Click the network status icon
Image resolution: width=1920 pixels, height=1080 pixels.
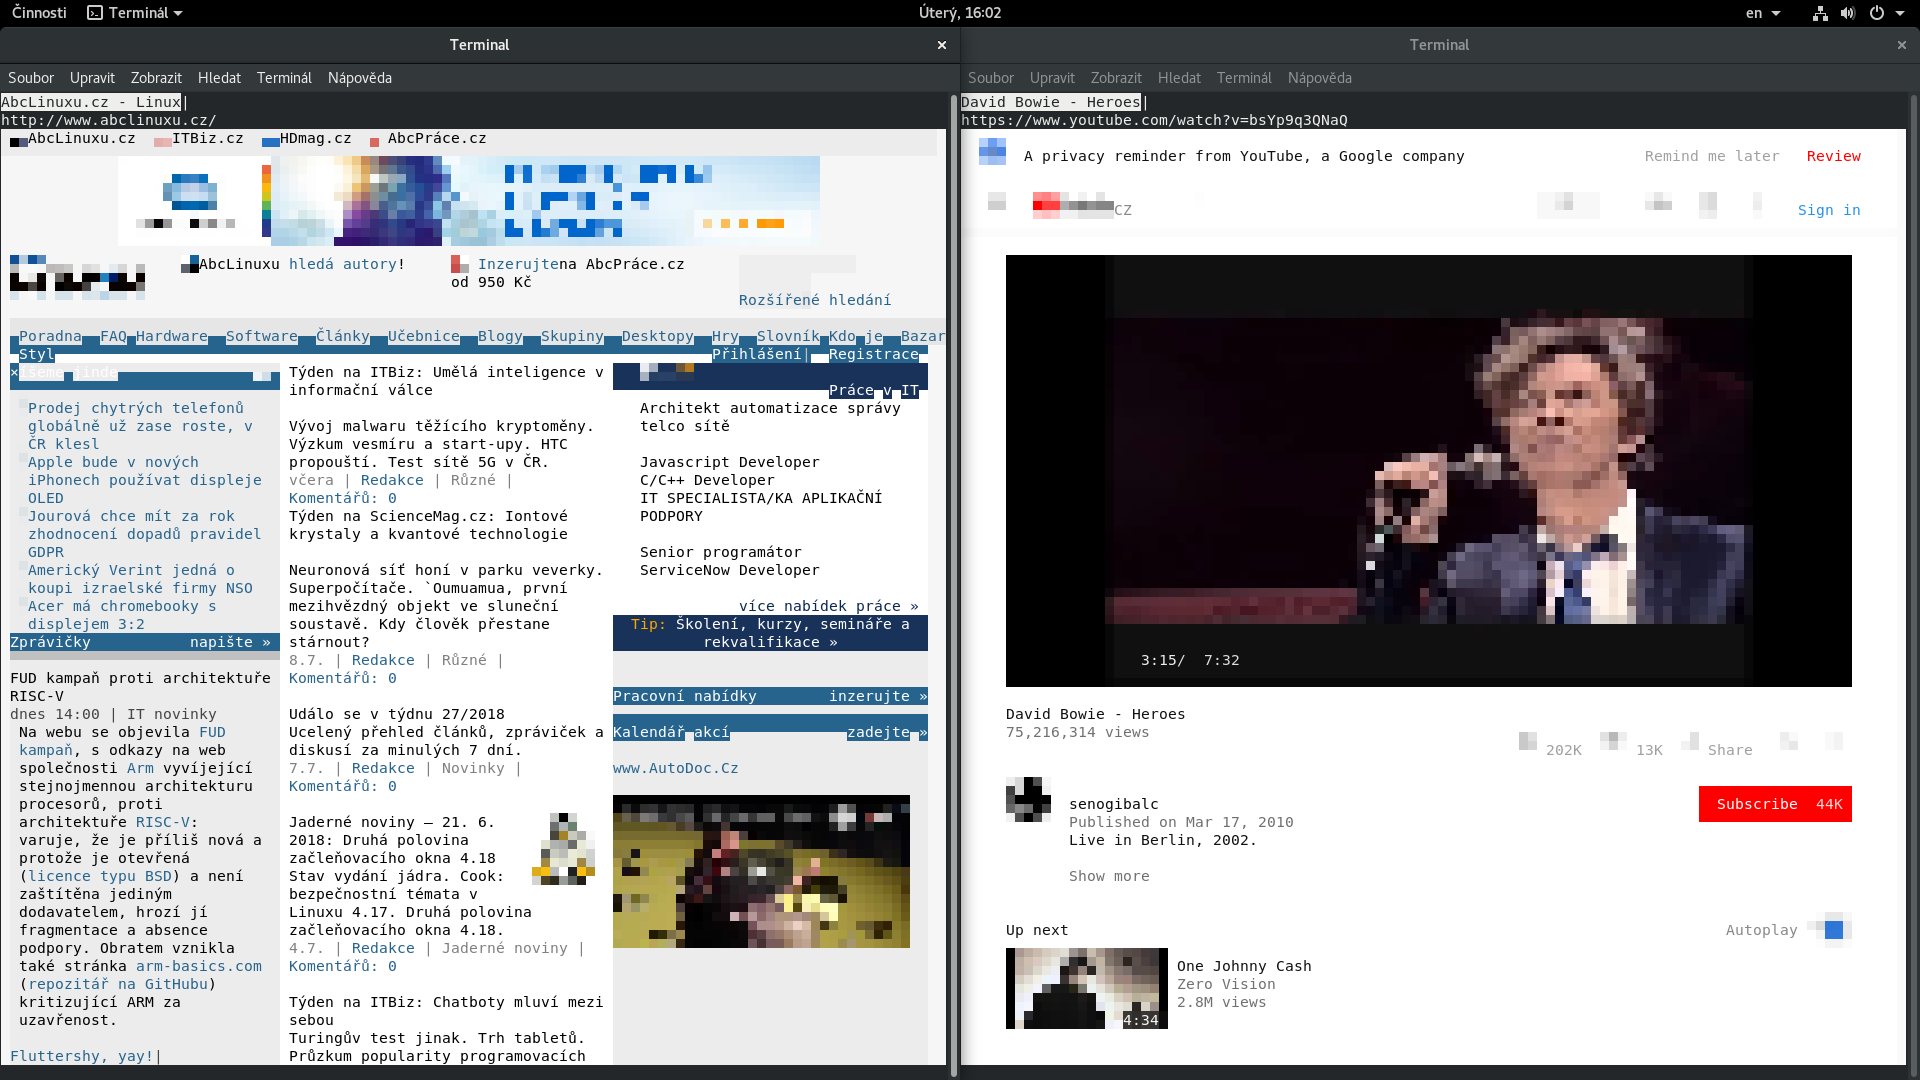pos(1820,13)
